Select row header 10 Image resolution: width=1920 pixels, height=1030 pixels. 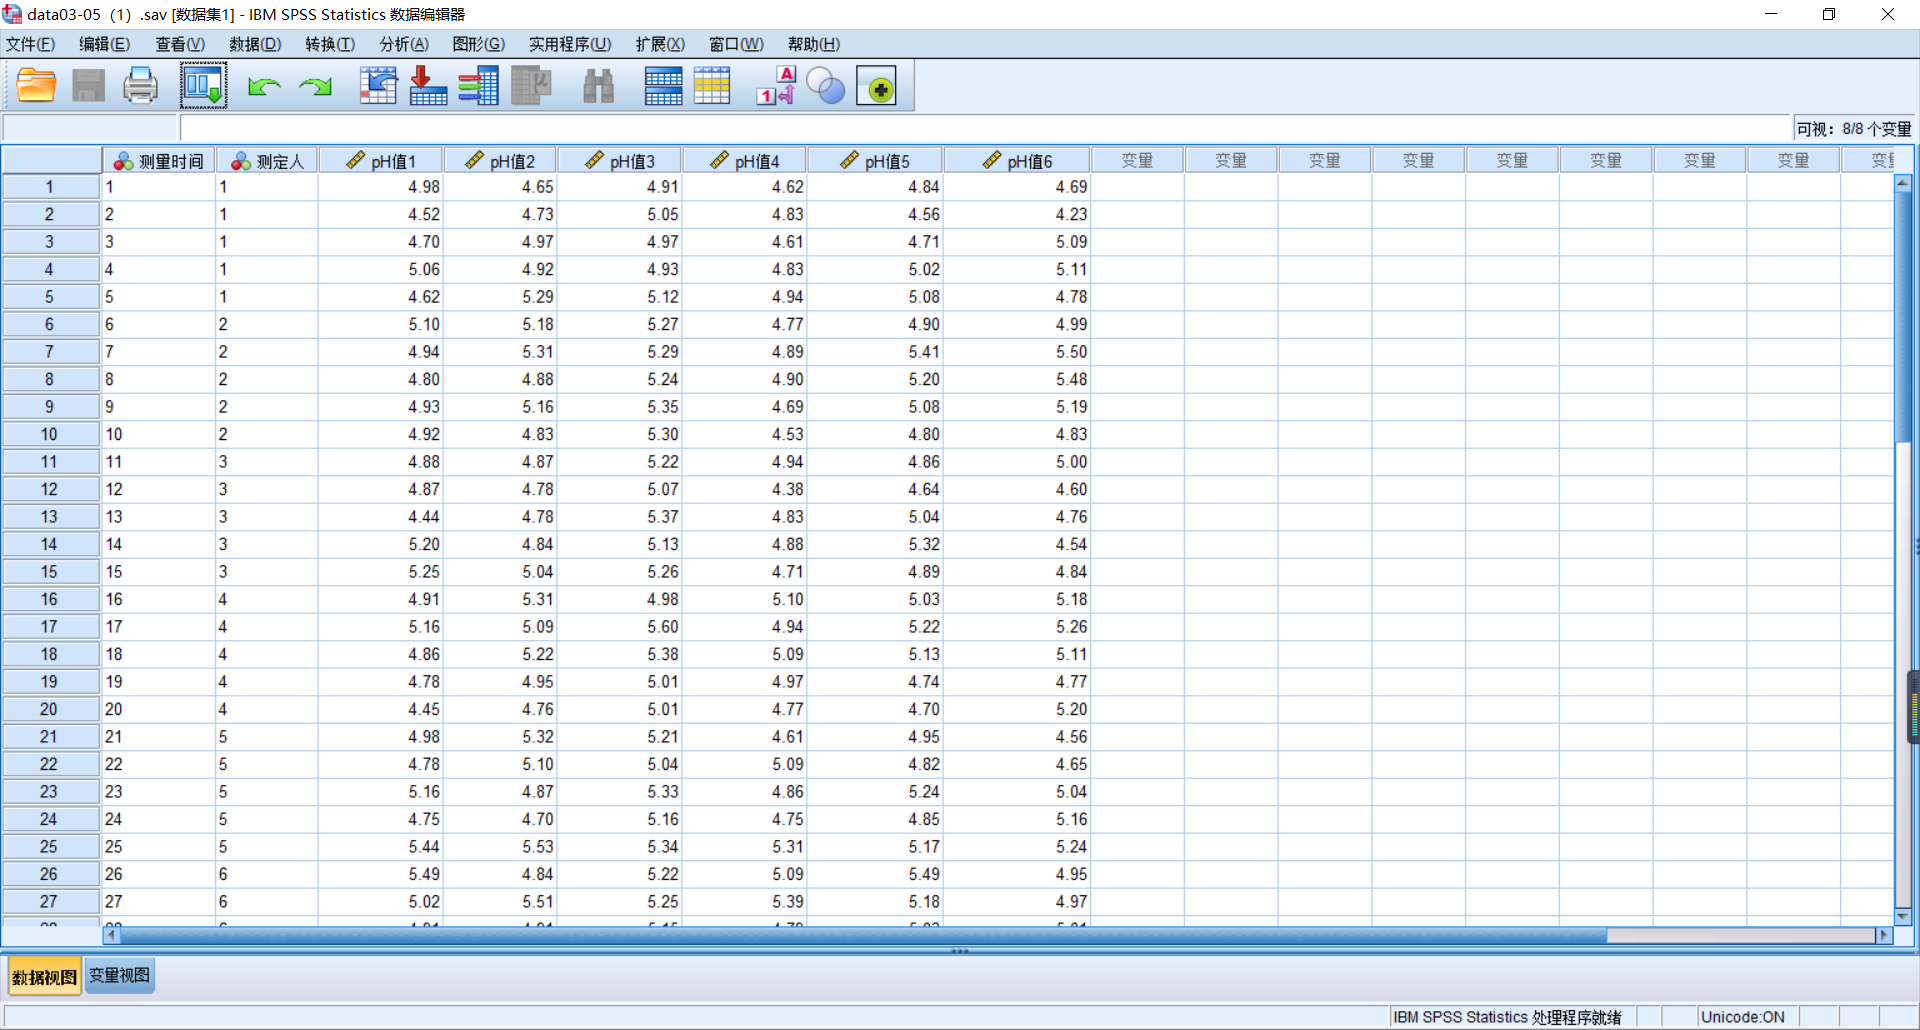pyautogui.click(x=50, y=434)
